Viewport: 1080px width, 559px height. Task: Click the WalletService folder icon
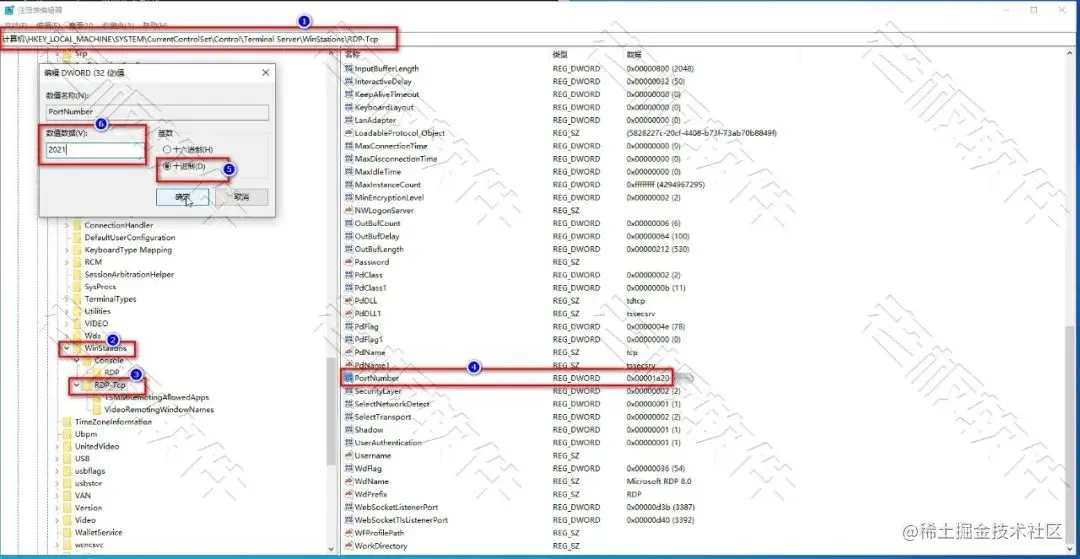click(67, 532)
